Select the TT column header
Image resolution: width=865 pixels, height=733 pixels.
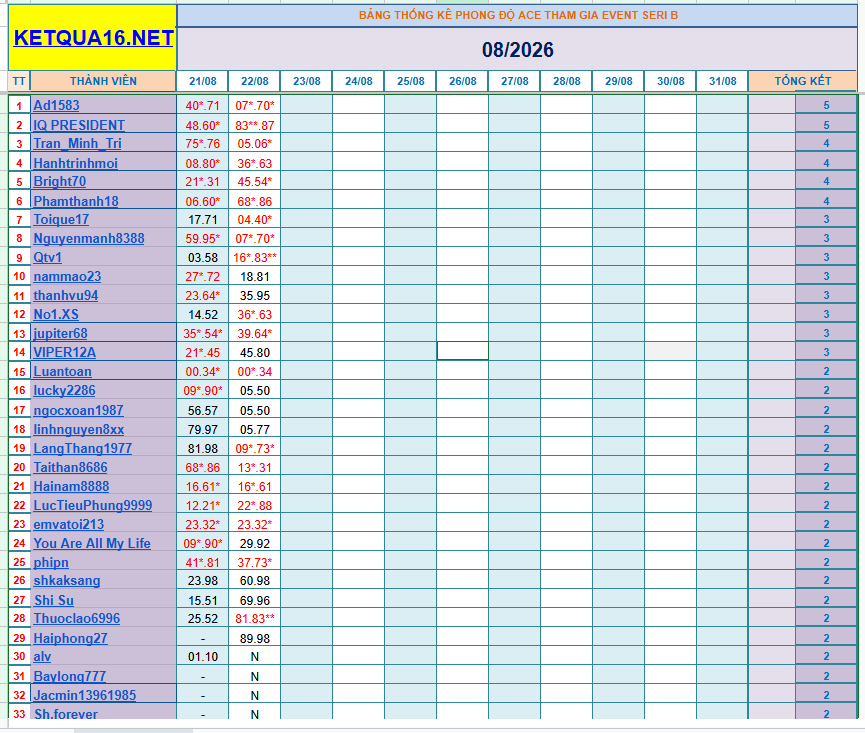click(x=19, y=81)
